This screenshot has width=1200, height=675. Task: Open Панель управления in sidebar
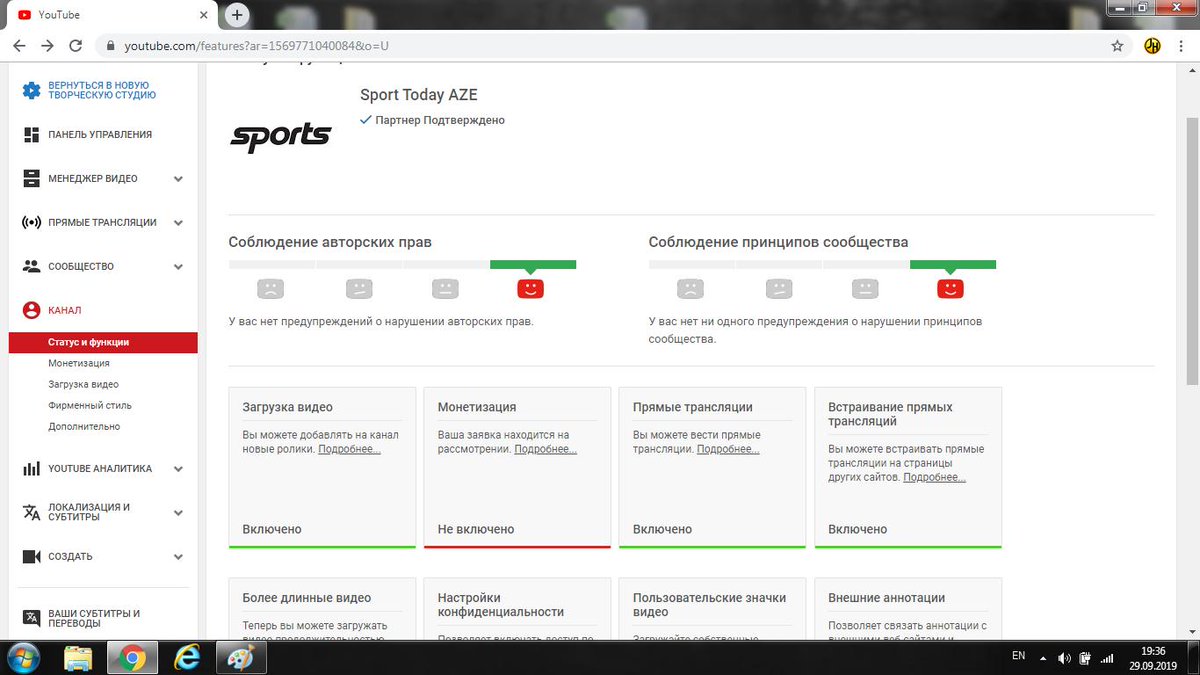100,134
